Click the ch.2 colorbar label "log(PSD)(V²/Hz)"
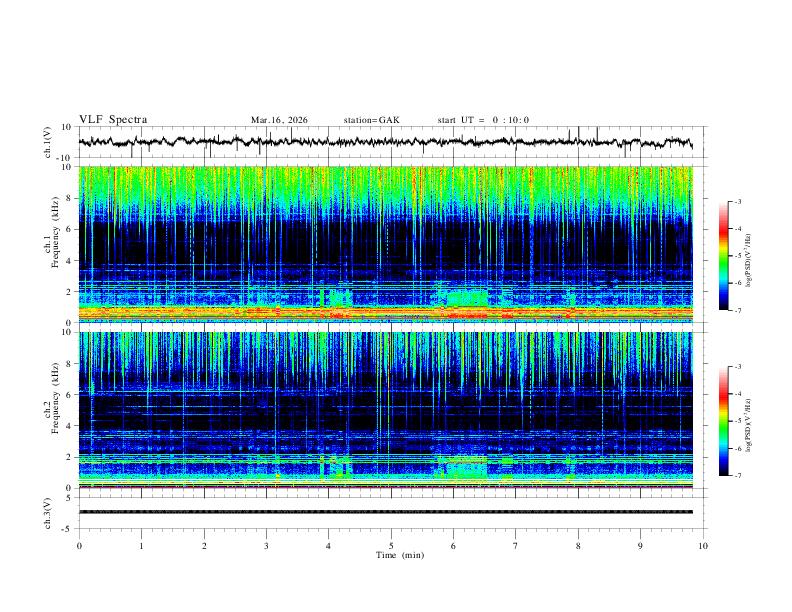 (749, 426)
